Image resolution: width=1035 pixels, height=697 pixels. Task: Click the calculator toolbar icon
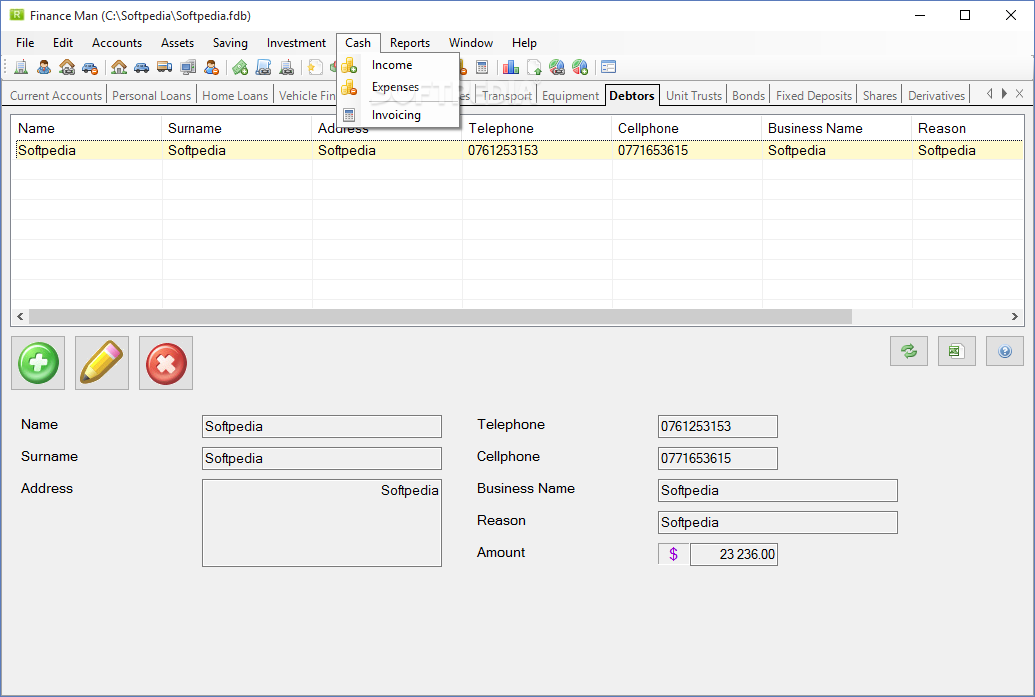coord(482,67)
